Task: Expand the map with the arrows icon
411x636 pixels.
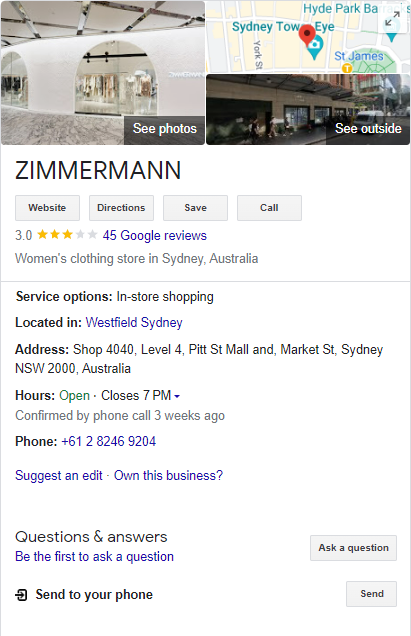Action: (392, 19)
